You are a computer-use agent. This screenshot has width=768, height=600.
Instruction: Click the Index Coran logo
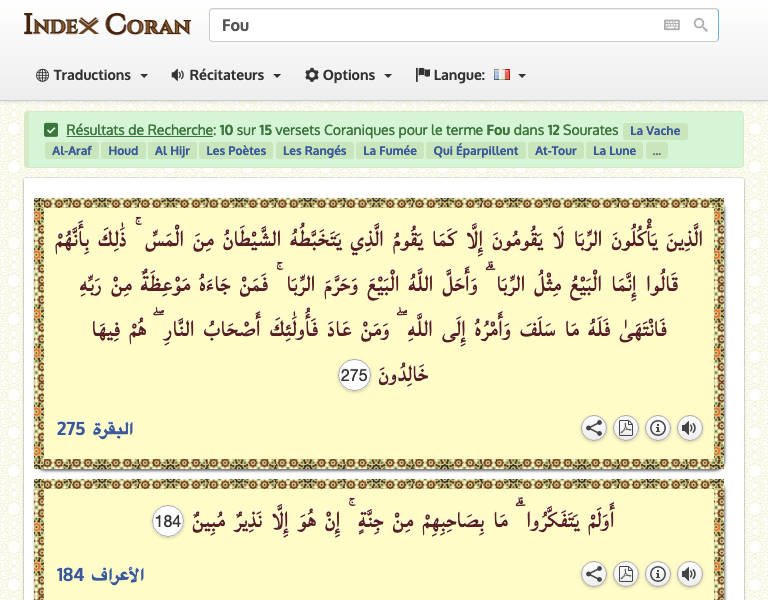107,24
